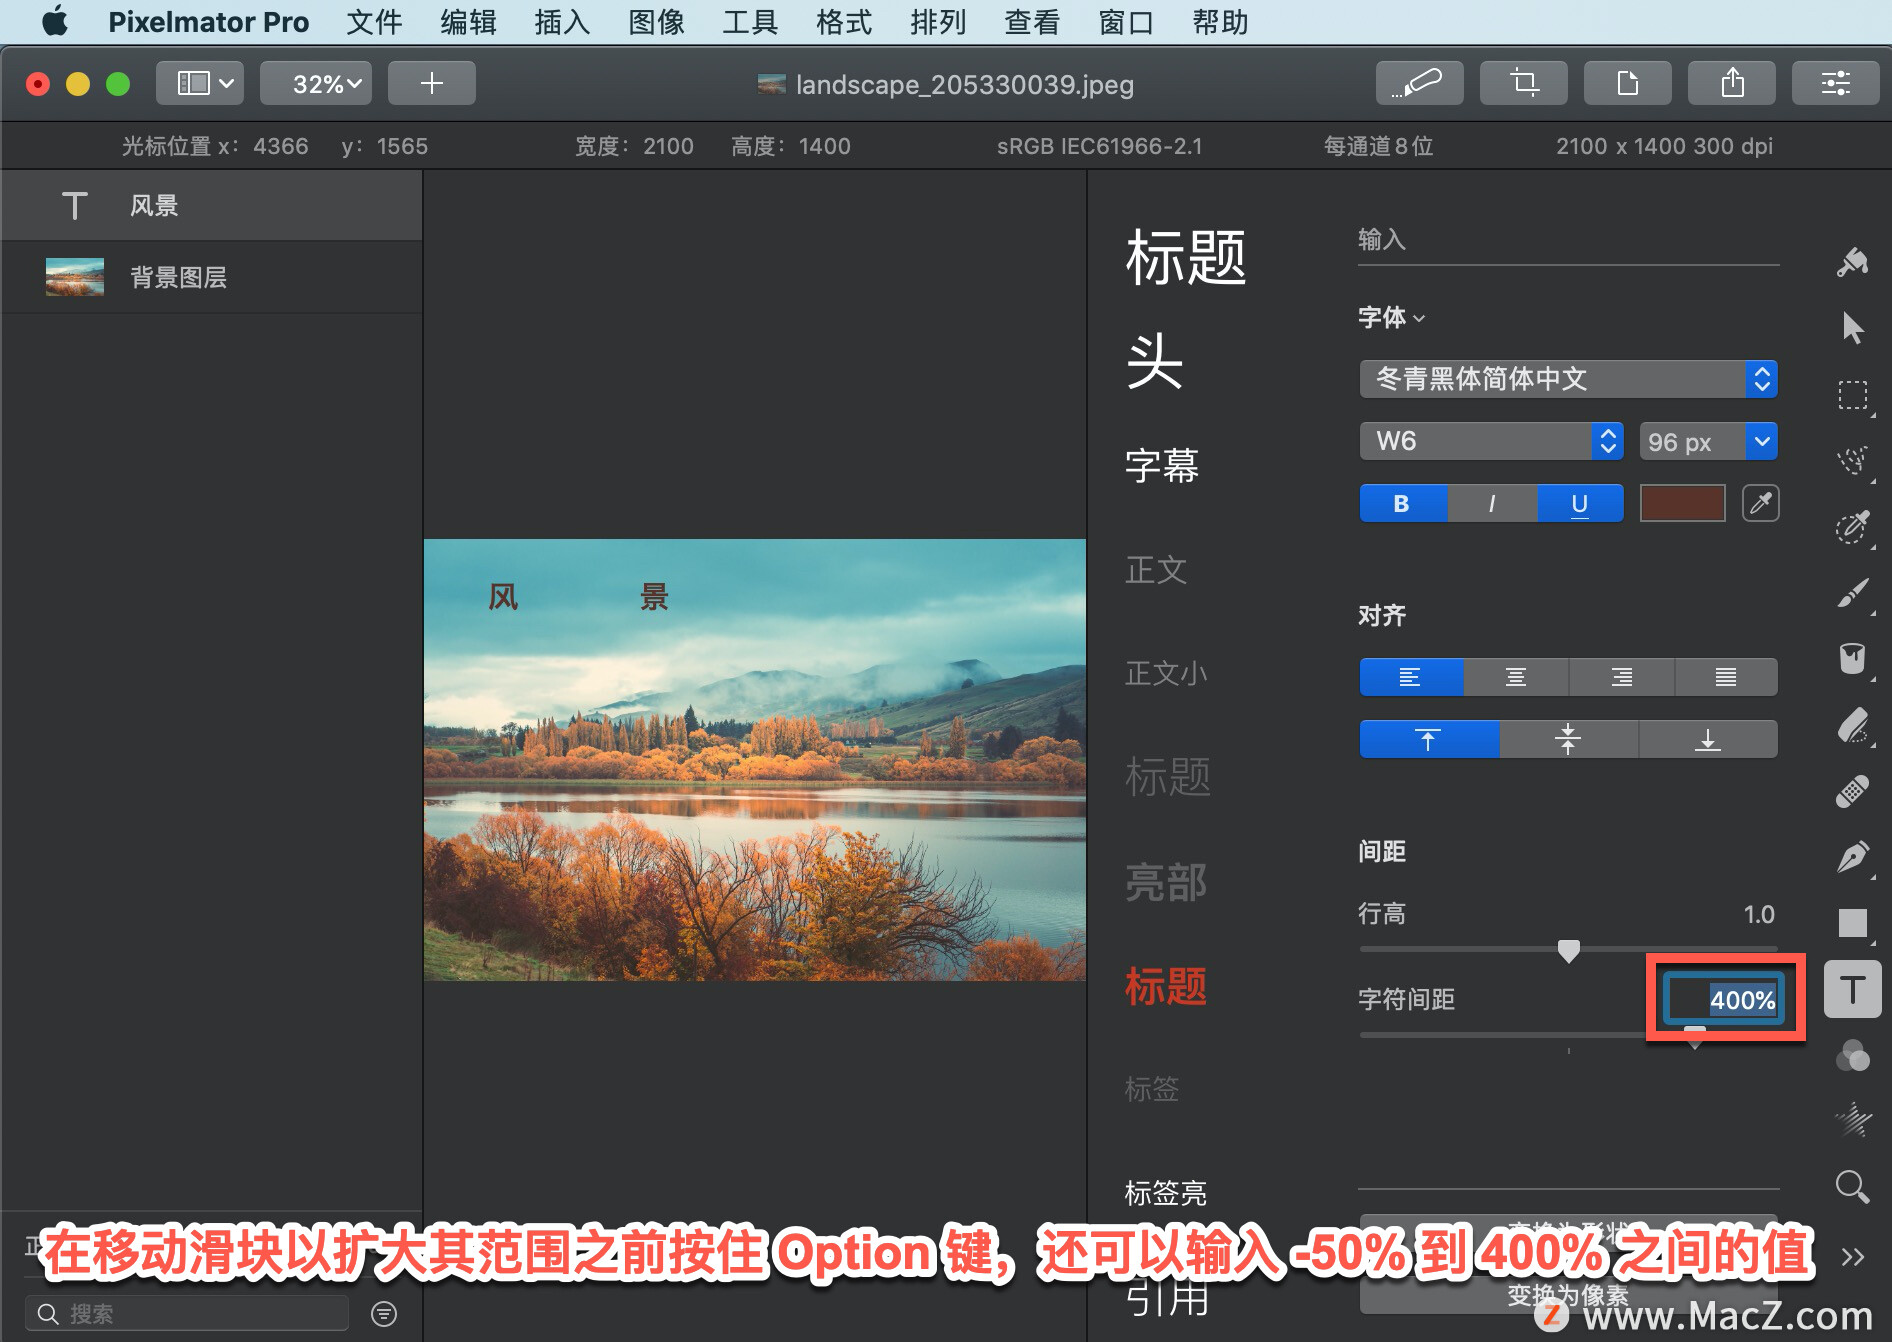Open the layer filter icon beside search
This screenshot has height=1342, width=1892.
click(x=384, y=1313)
